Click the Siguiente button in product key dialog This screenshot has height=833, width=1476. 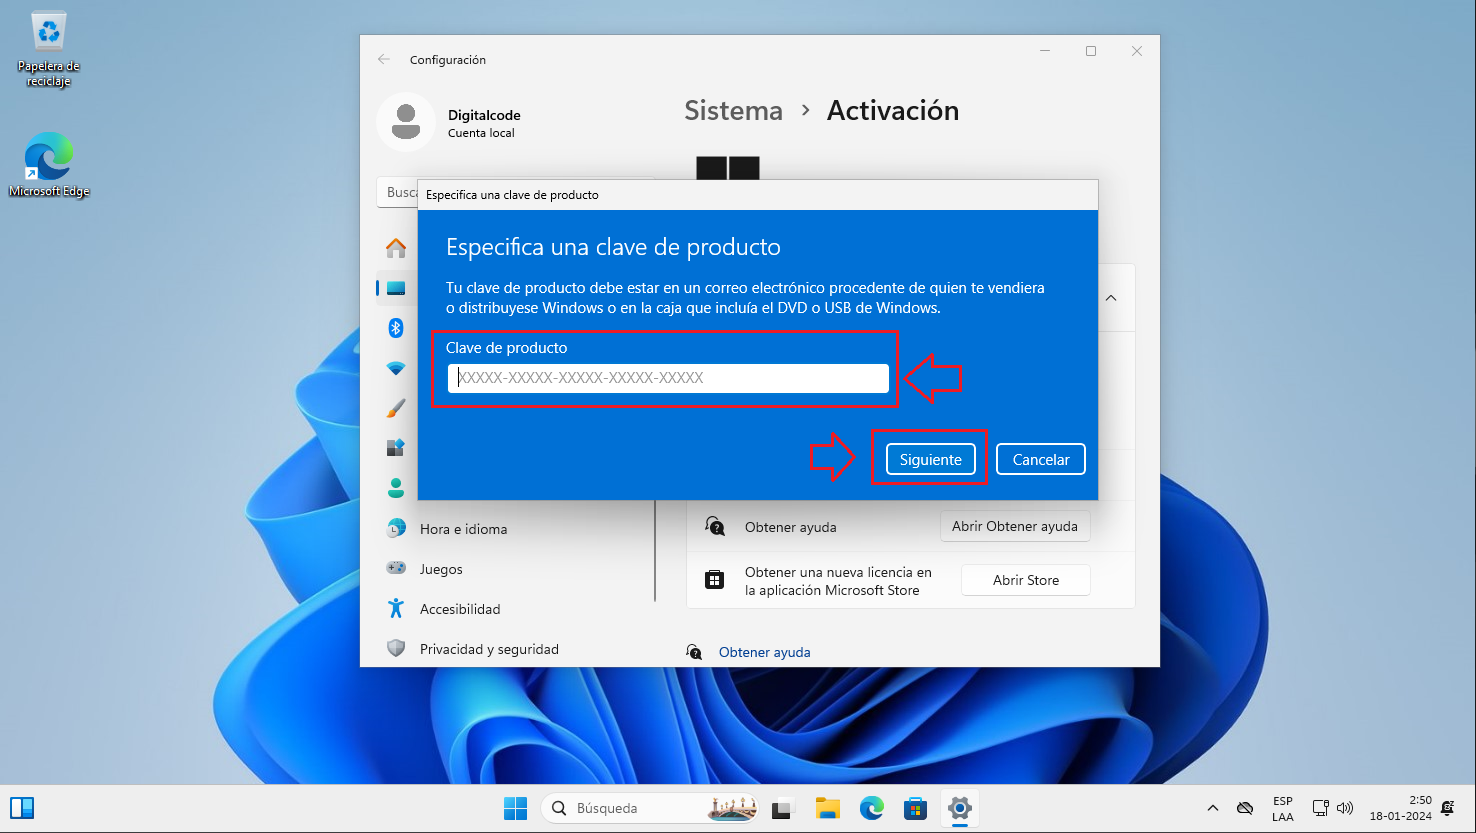tap(930, 459)
